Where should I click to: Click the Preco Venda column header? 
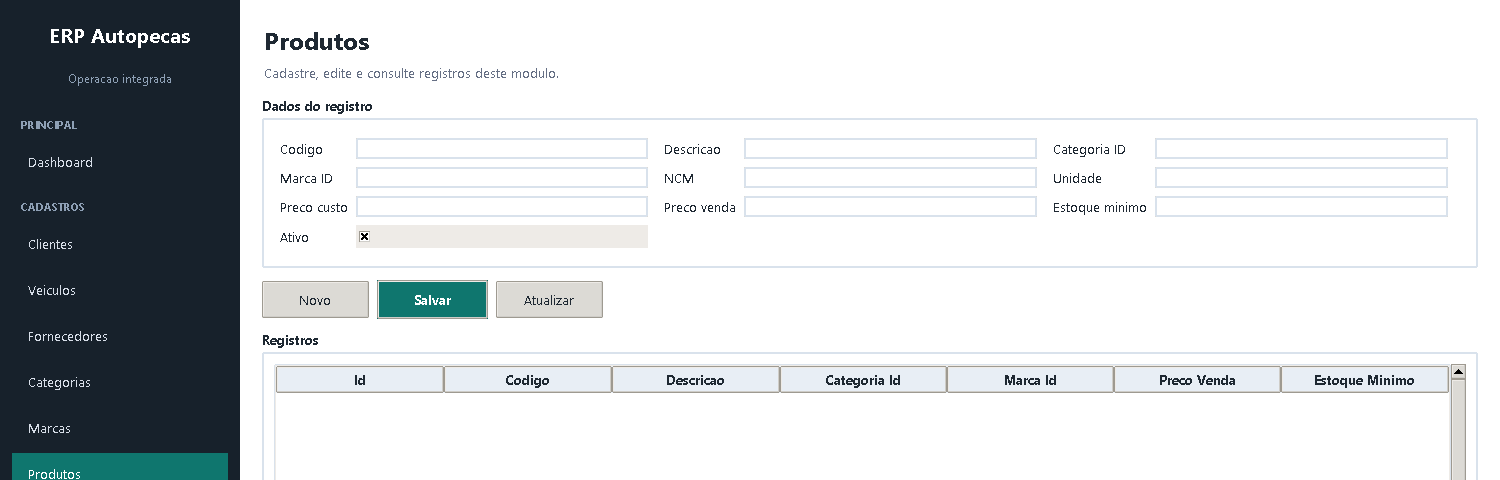click(x=1197, y=380)
